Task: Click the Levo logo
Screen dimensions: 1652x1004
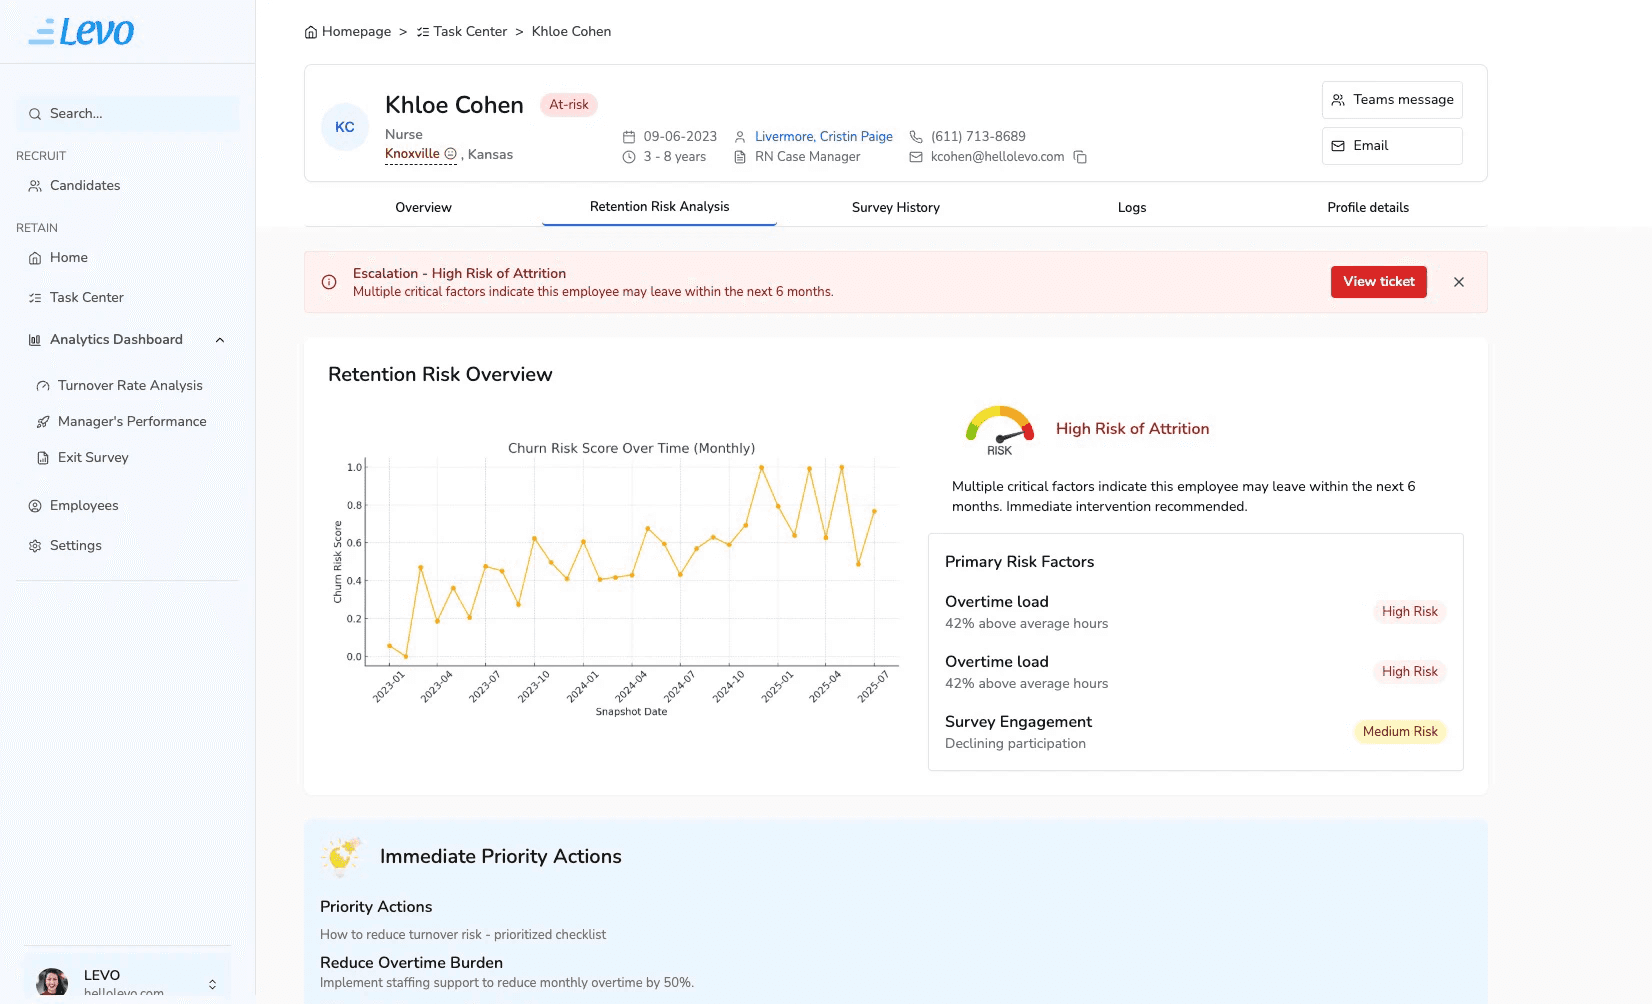Action: 81,32
